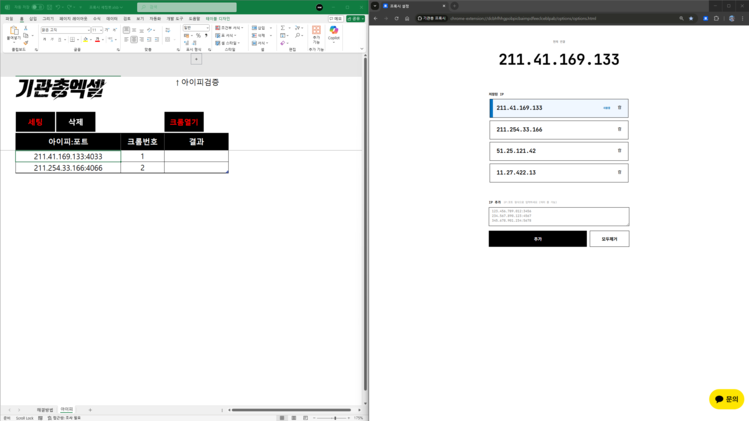Click the Copy icon in clipboard group
This screenshot has width=749, height=421.
[x=26, y=35]
